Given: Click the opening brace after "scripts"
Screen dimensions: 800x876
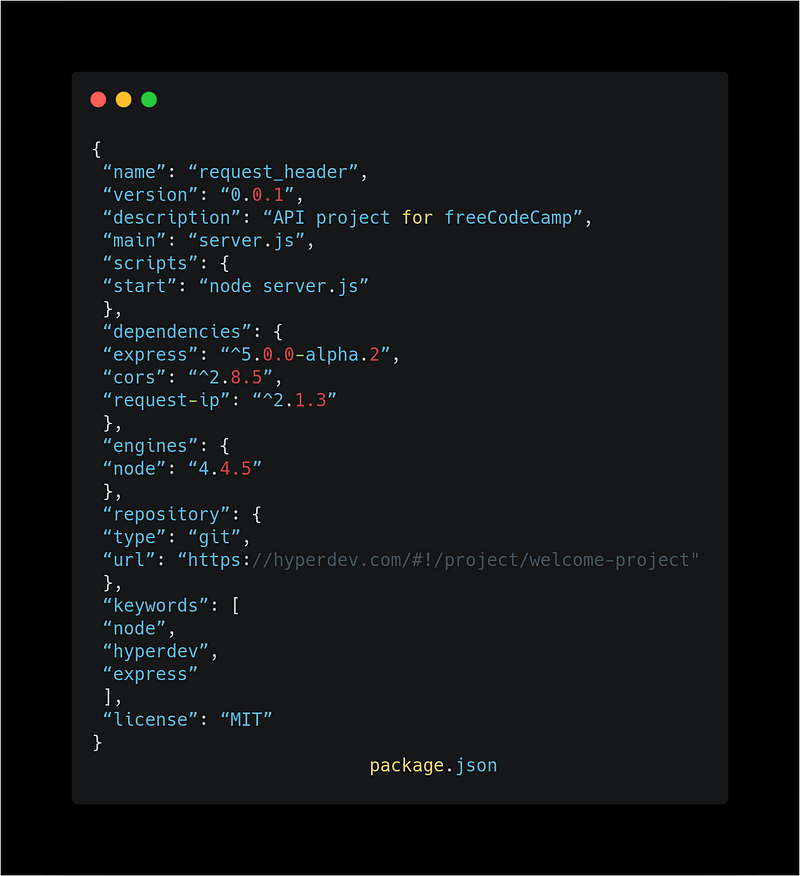Looking at the screenshot, I should point(225,264).
